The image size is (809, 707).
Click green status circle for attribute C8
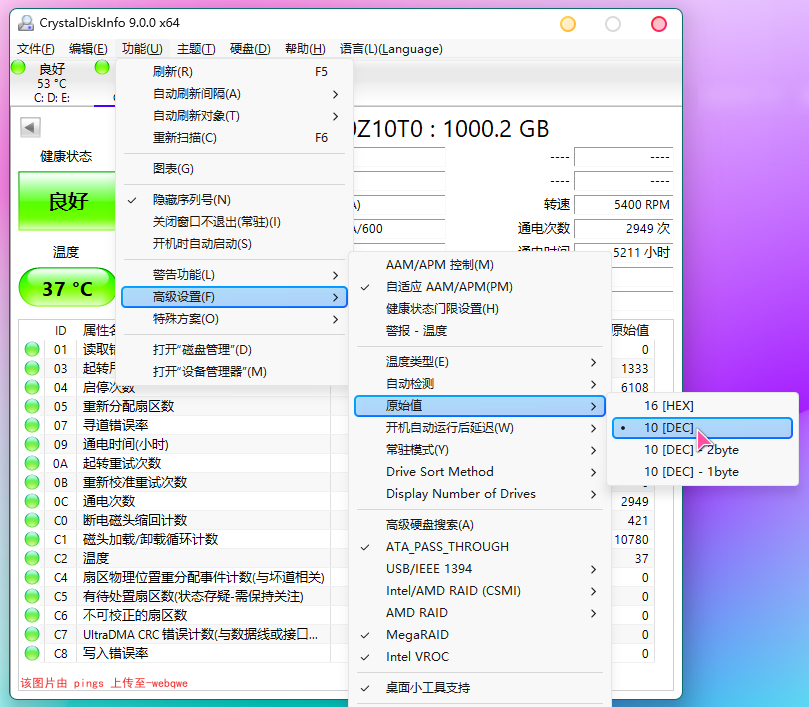[32, 653]
